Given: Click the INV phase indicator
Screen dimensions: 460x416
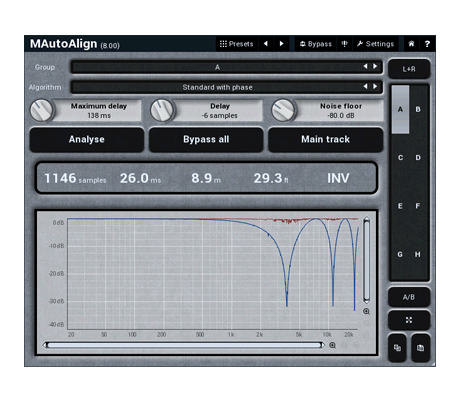Looking at the screenshot, I should pyautogui.click(x=338, y=178).
